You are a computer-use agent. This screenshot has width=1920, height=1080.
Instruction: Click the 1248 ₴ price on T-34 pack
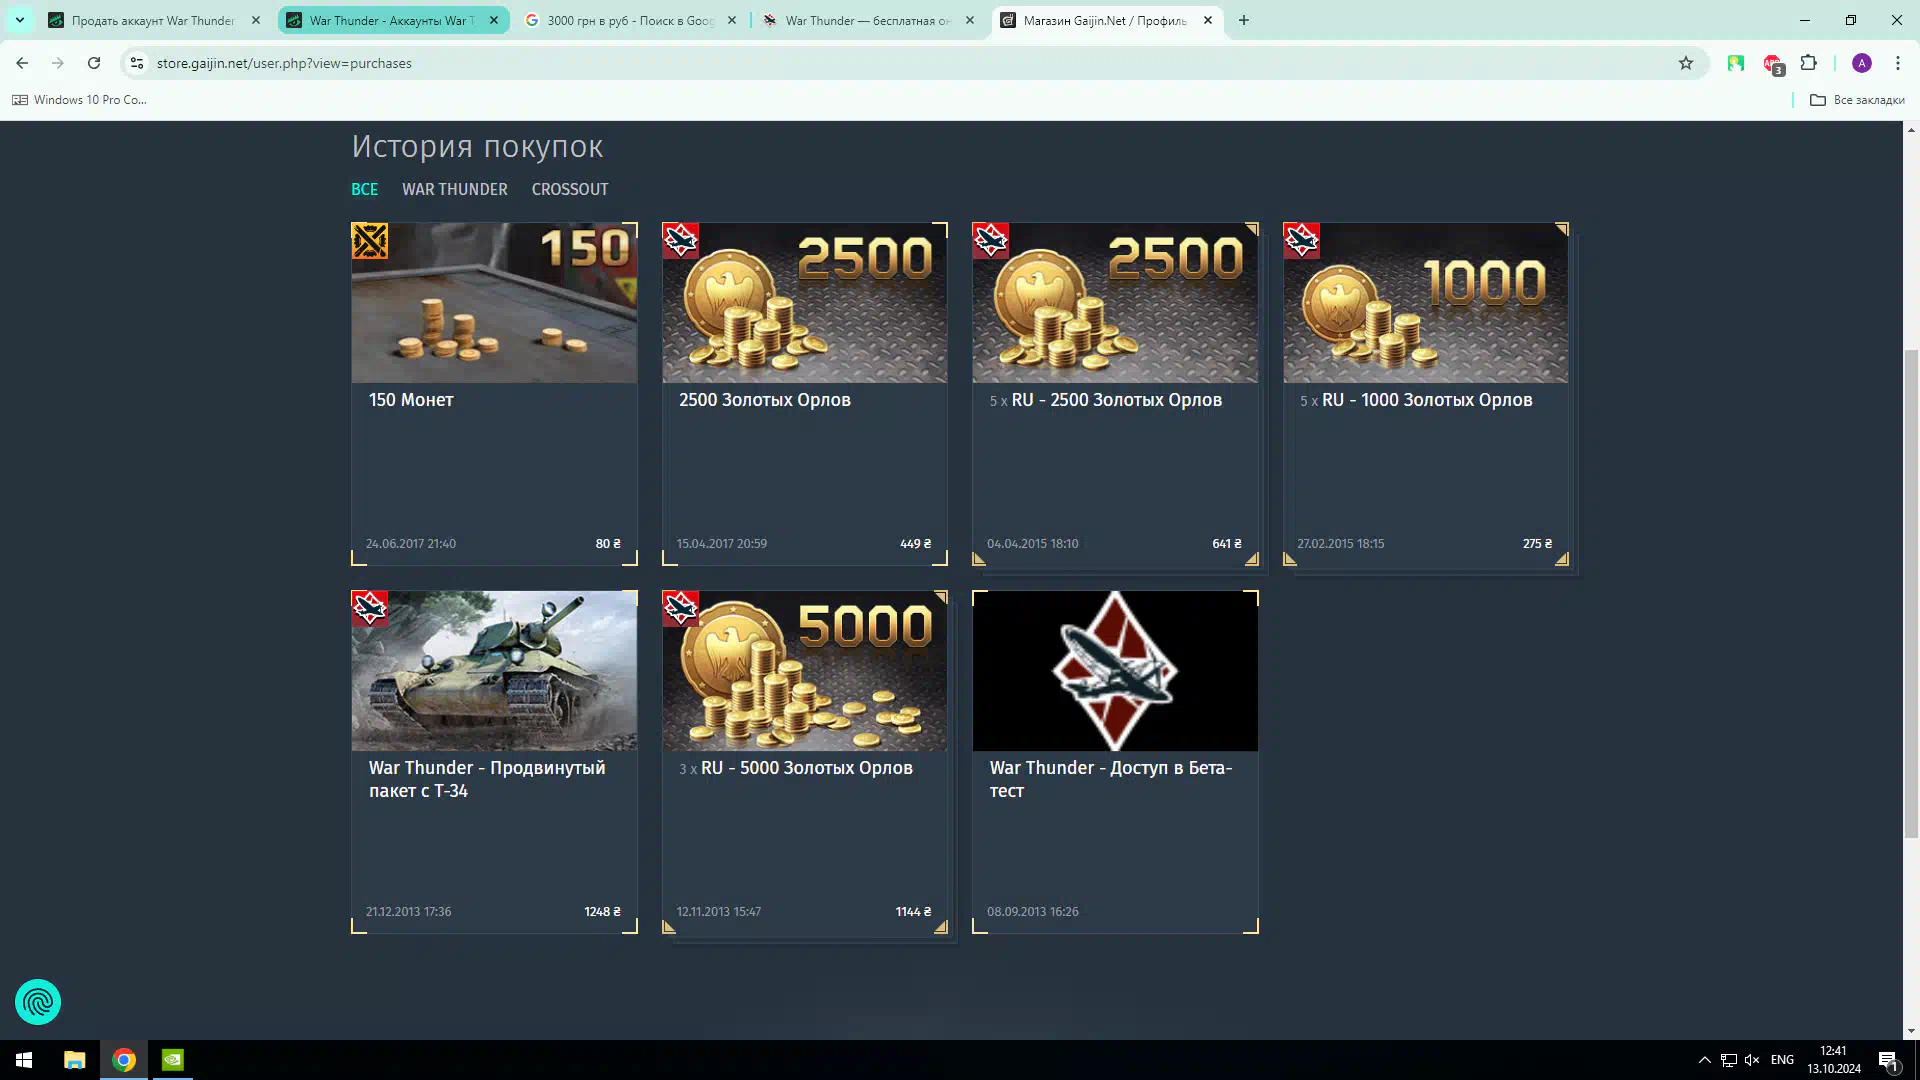(602, 912)
